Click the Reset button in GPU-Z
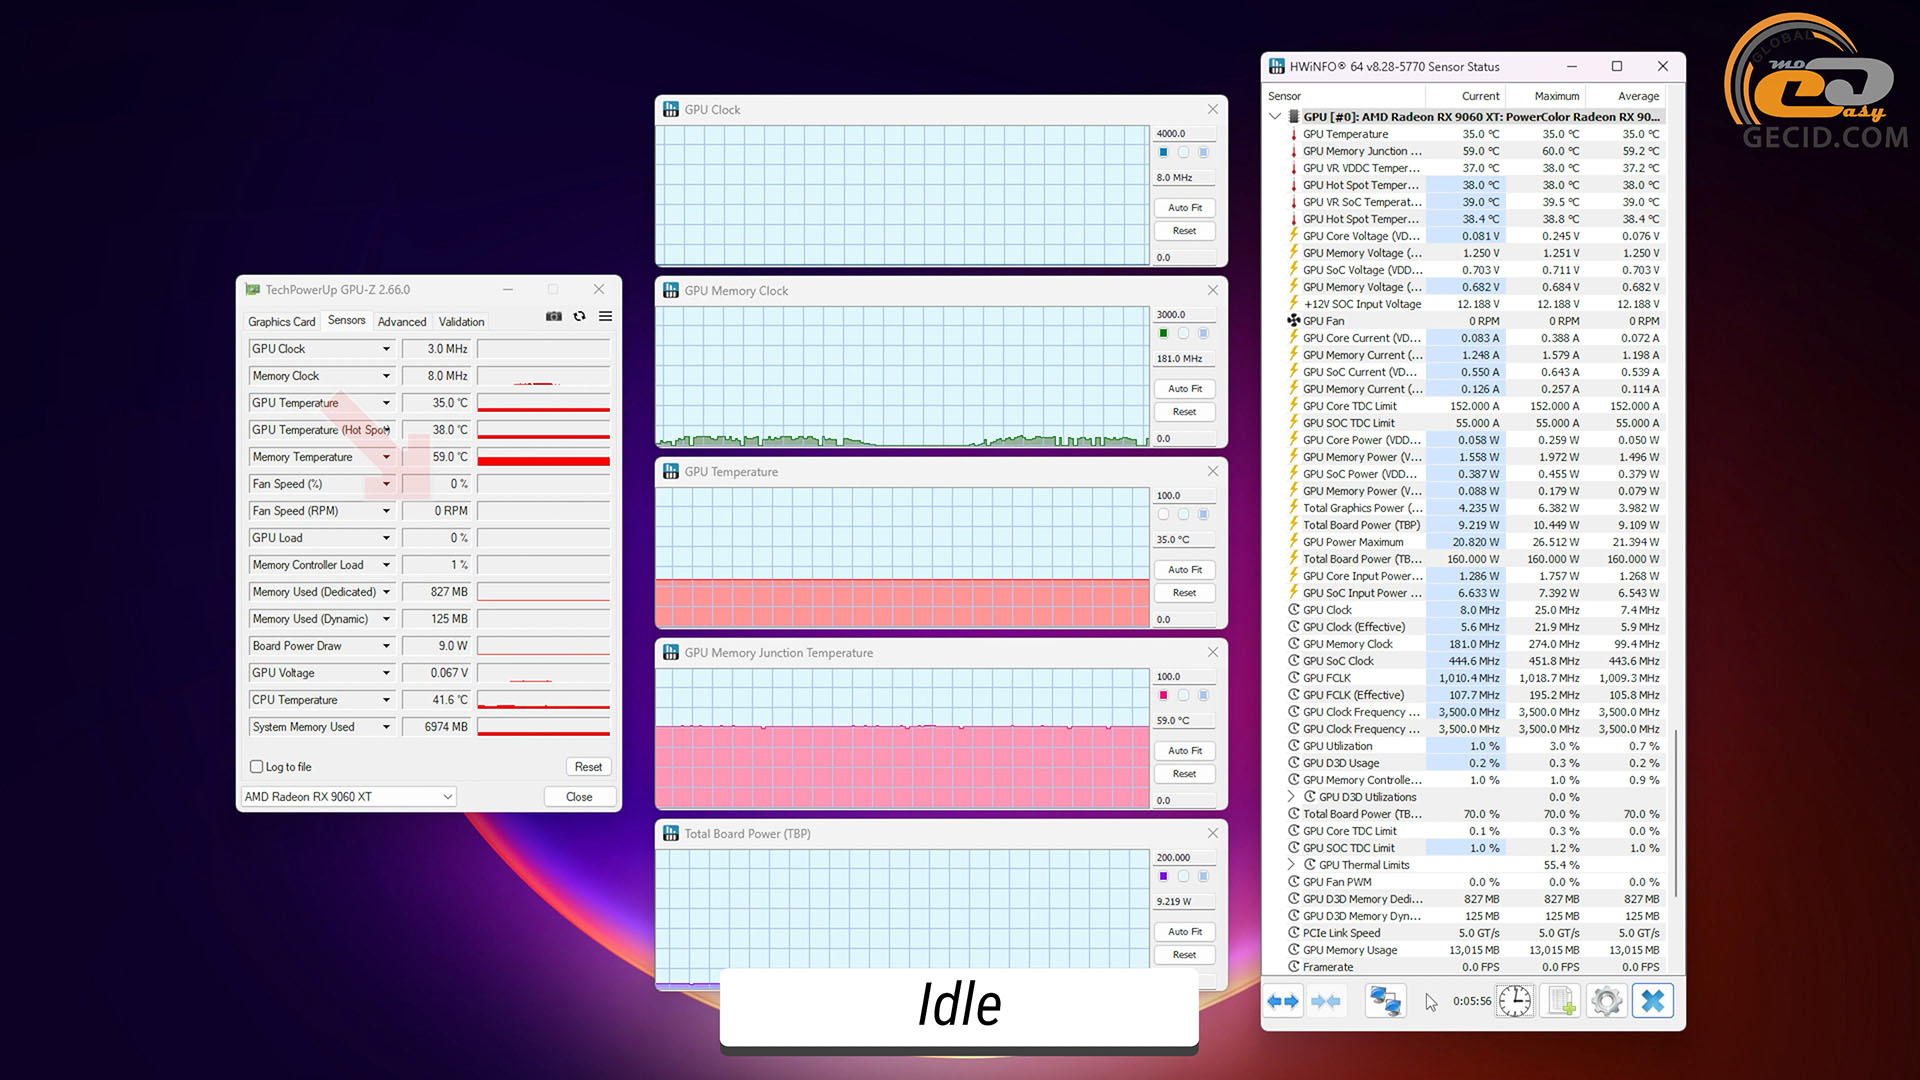Image resolution: width=1920 pixels, height=1080 pixels. [x=588, y=767]
